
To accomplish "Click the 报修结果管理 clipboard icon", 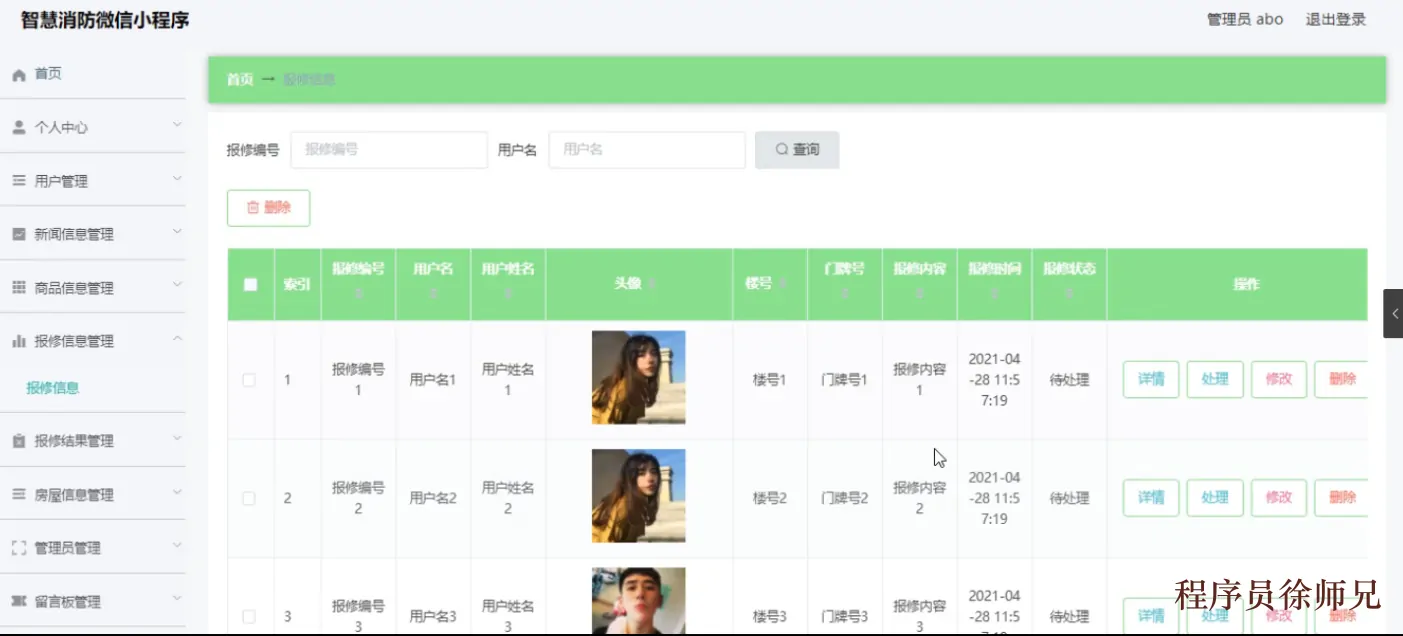I will pyautogui.click(x=18, y=441).
